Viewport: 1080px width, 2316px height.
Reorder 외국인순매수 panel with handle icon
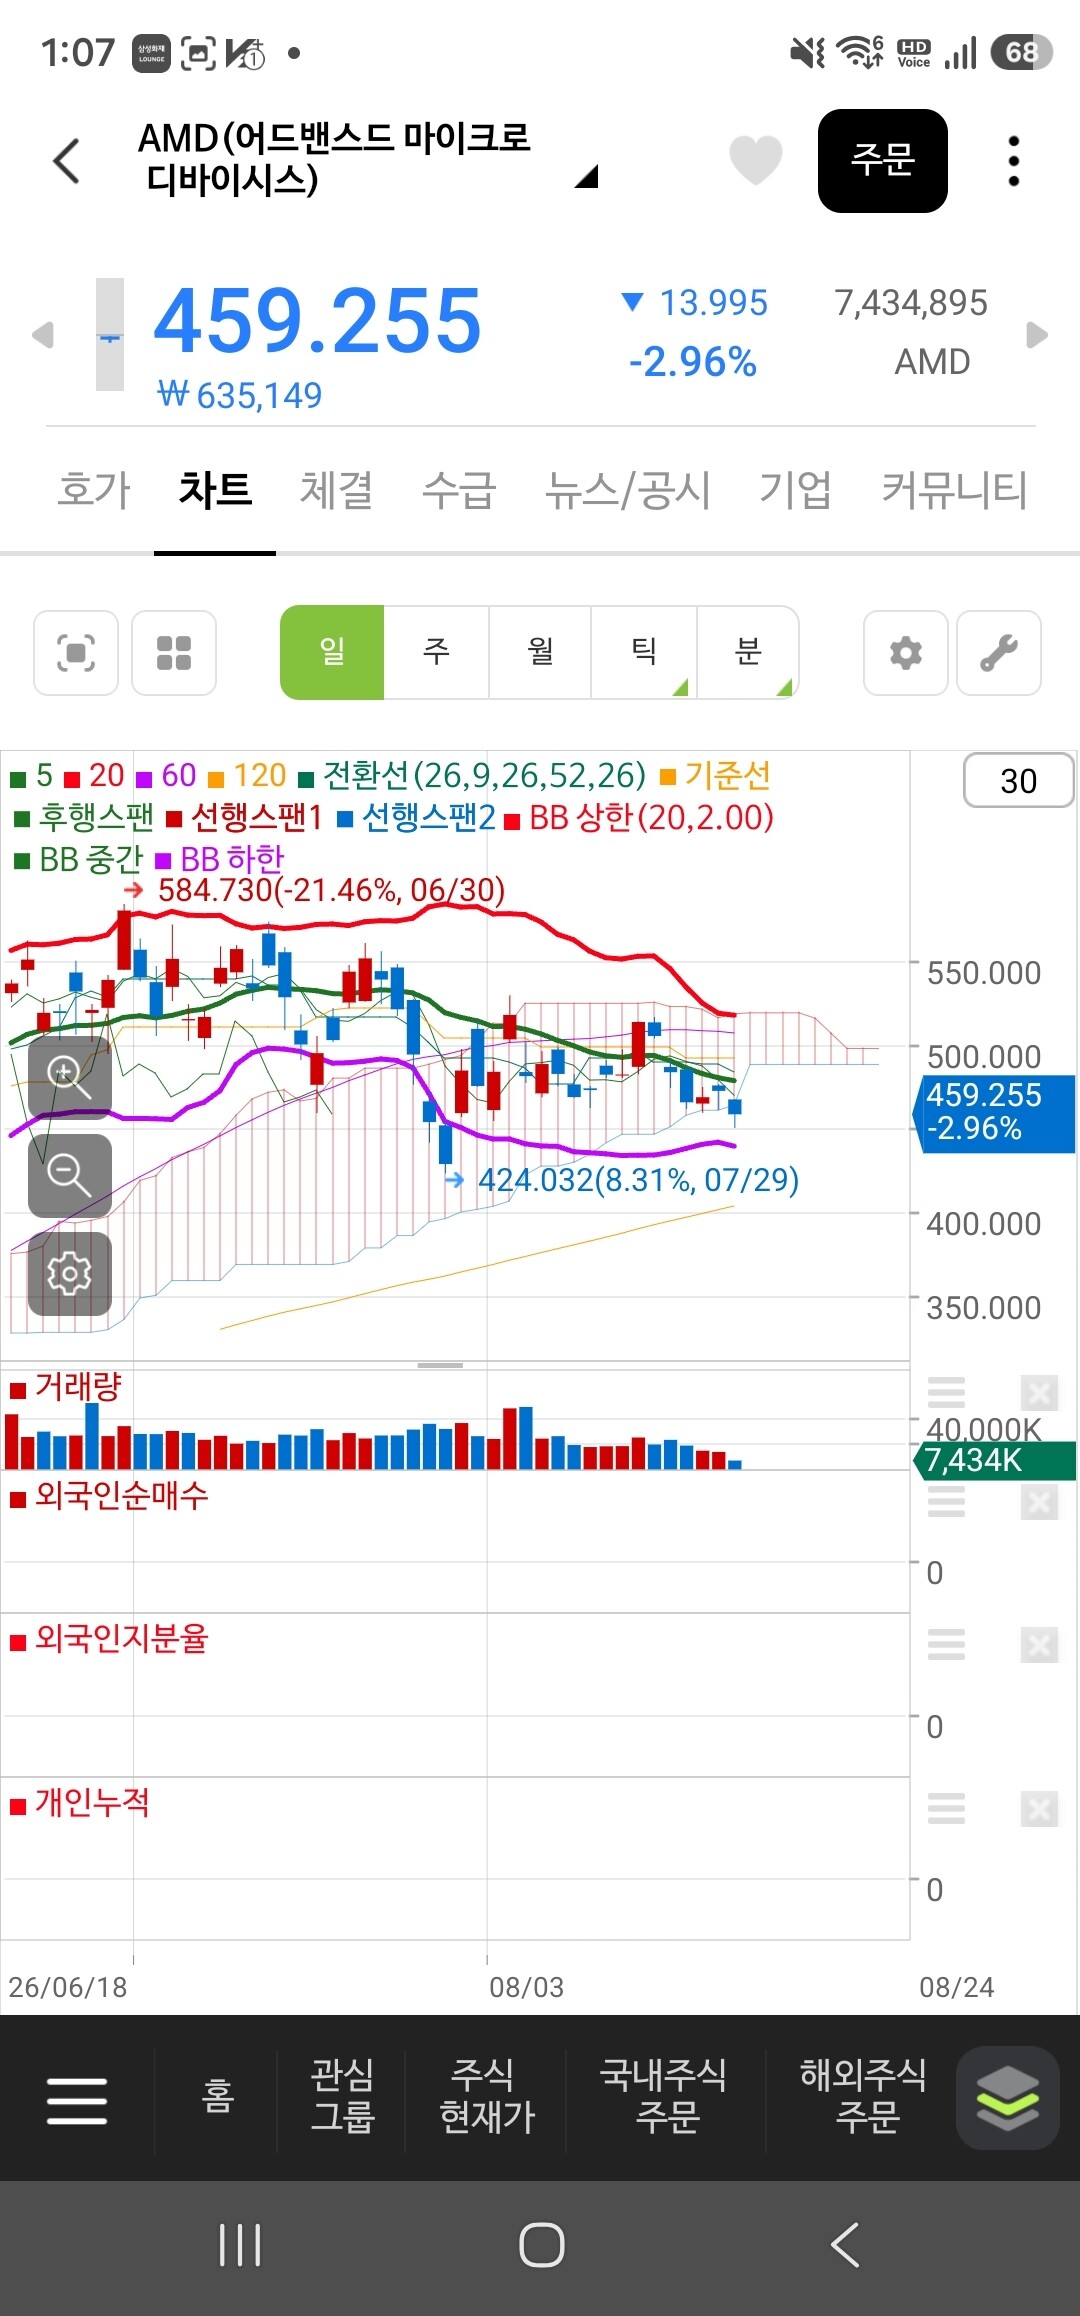946,1501
